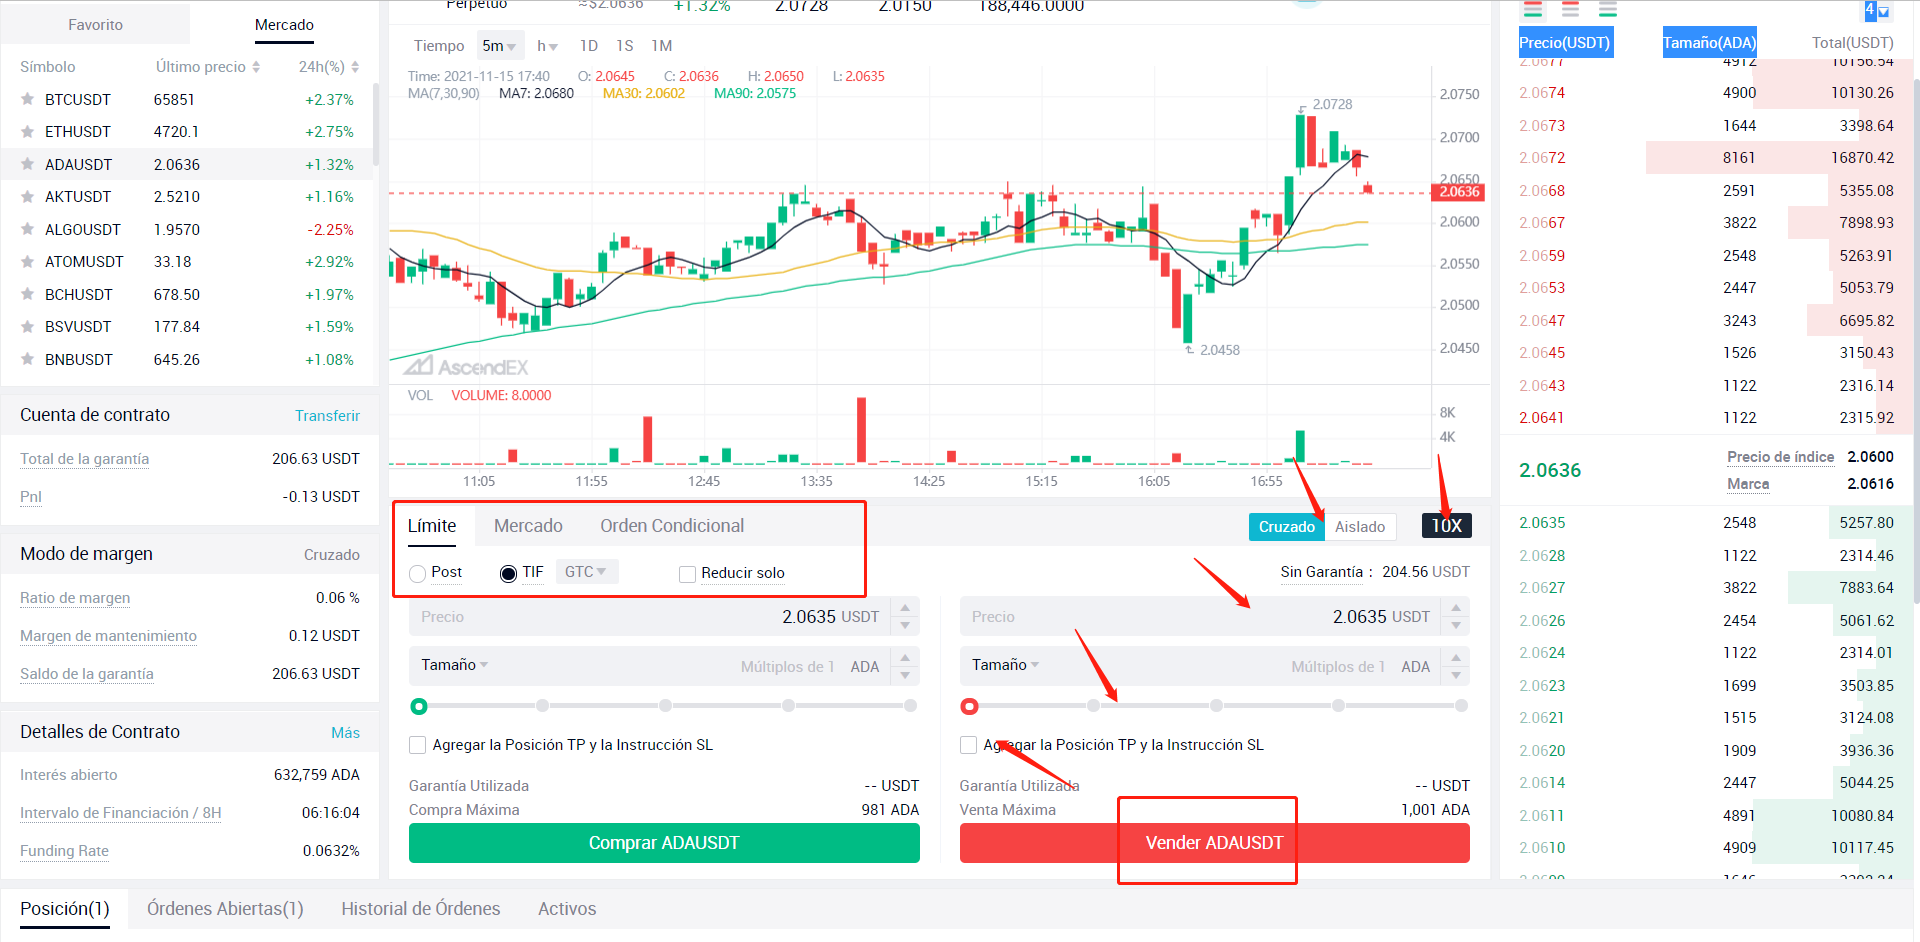Decrease sell price with down arrow
The image size is (1920, 942).
[1456, 626]
